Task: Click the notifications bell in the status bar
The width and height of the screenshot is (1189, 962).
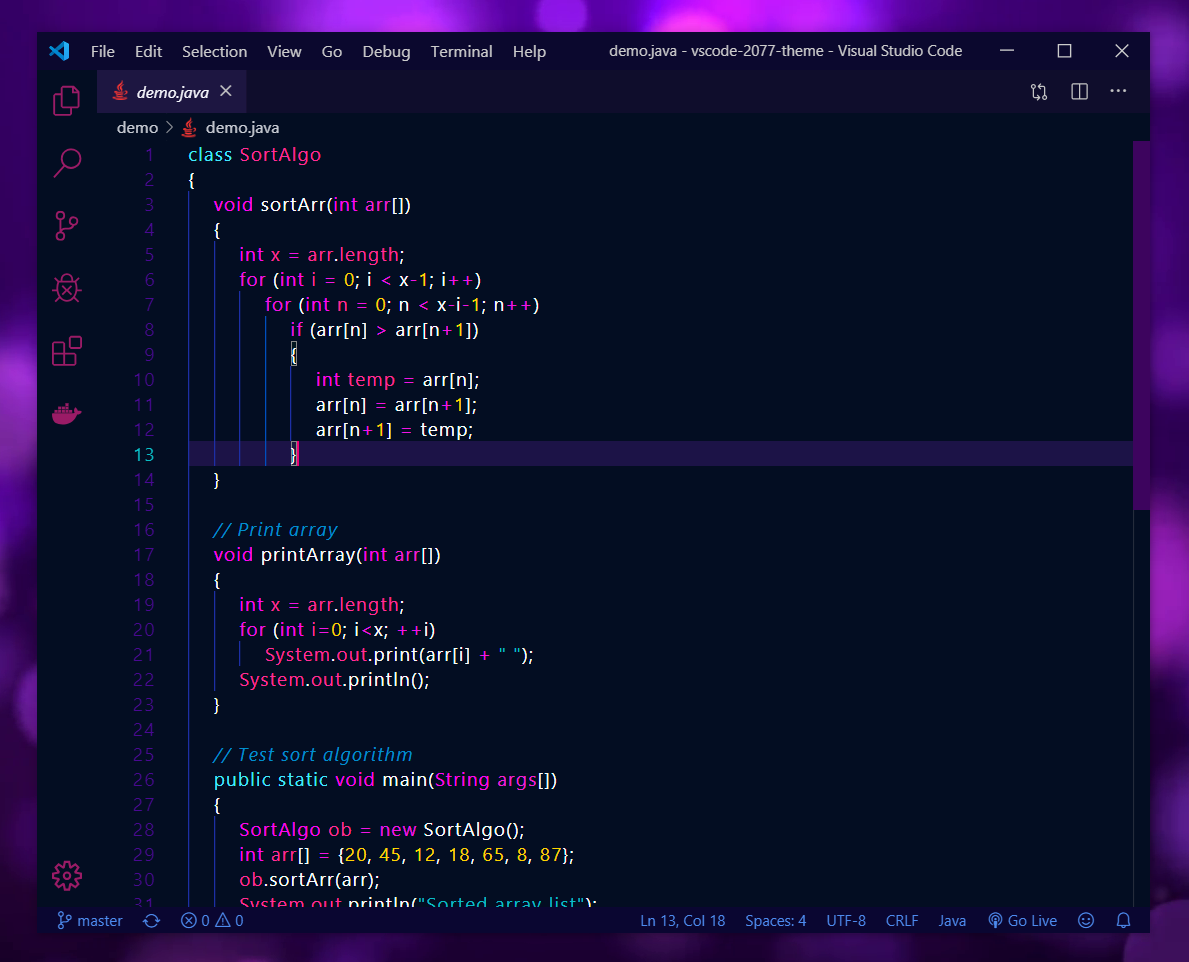Action: (1123, 920)
